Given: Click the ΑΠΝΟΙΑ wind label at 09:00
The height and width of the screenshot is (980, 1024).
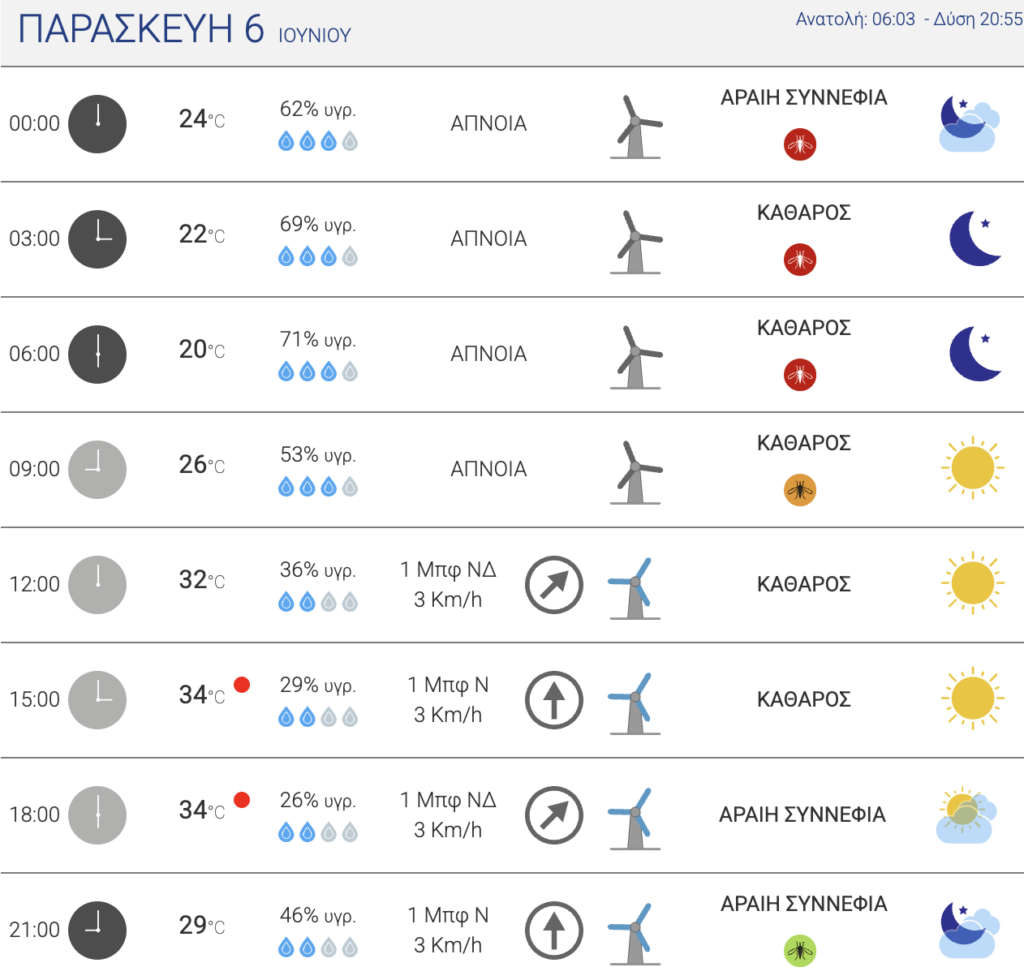Looking at the screenshot, I should pyautogui.click(x=488, y=469).
